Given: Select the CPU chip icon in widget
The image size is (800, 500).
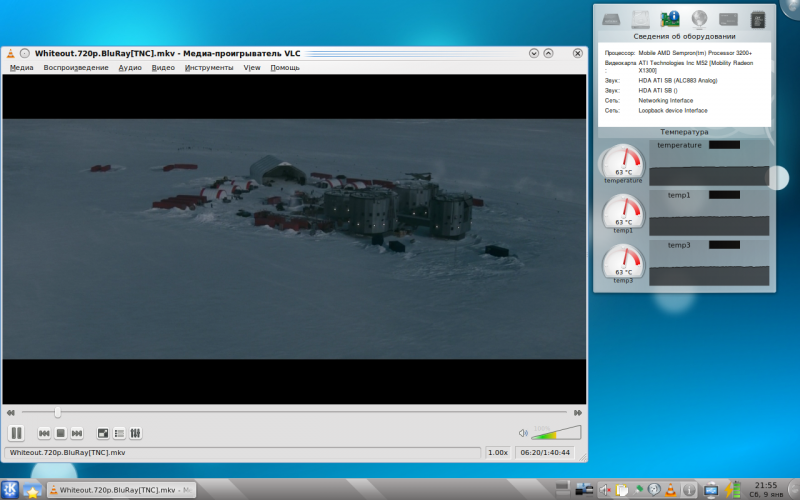Looking at the screenshot, I should pyautogui.click(x=758, y=20).
